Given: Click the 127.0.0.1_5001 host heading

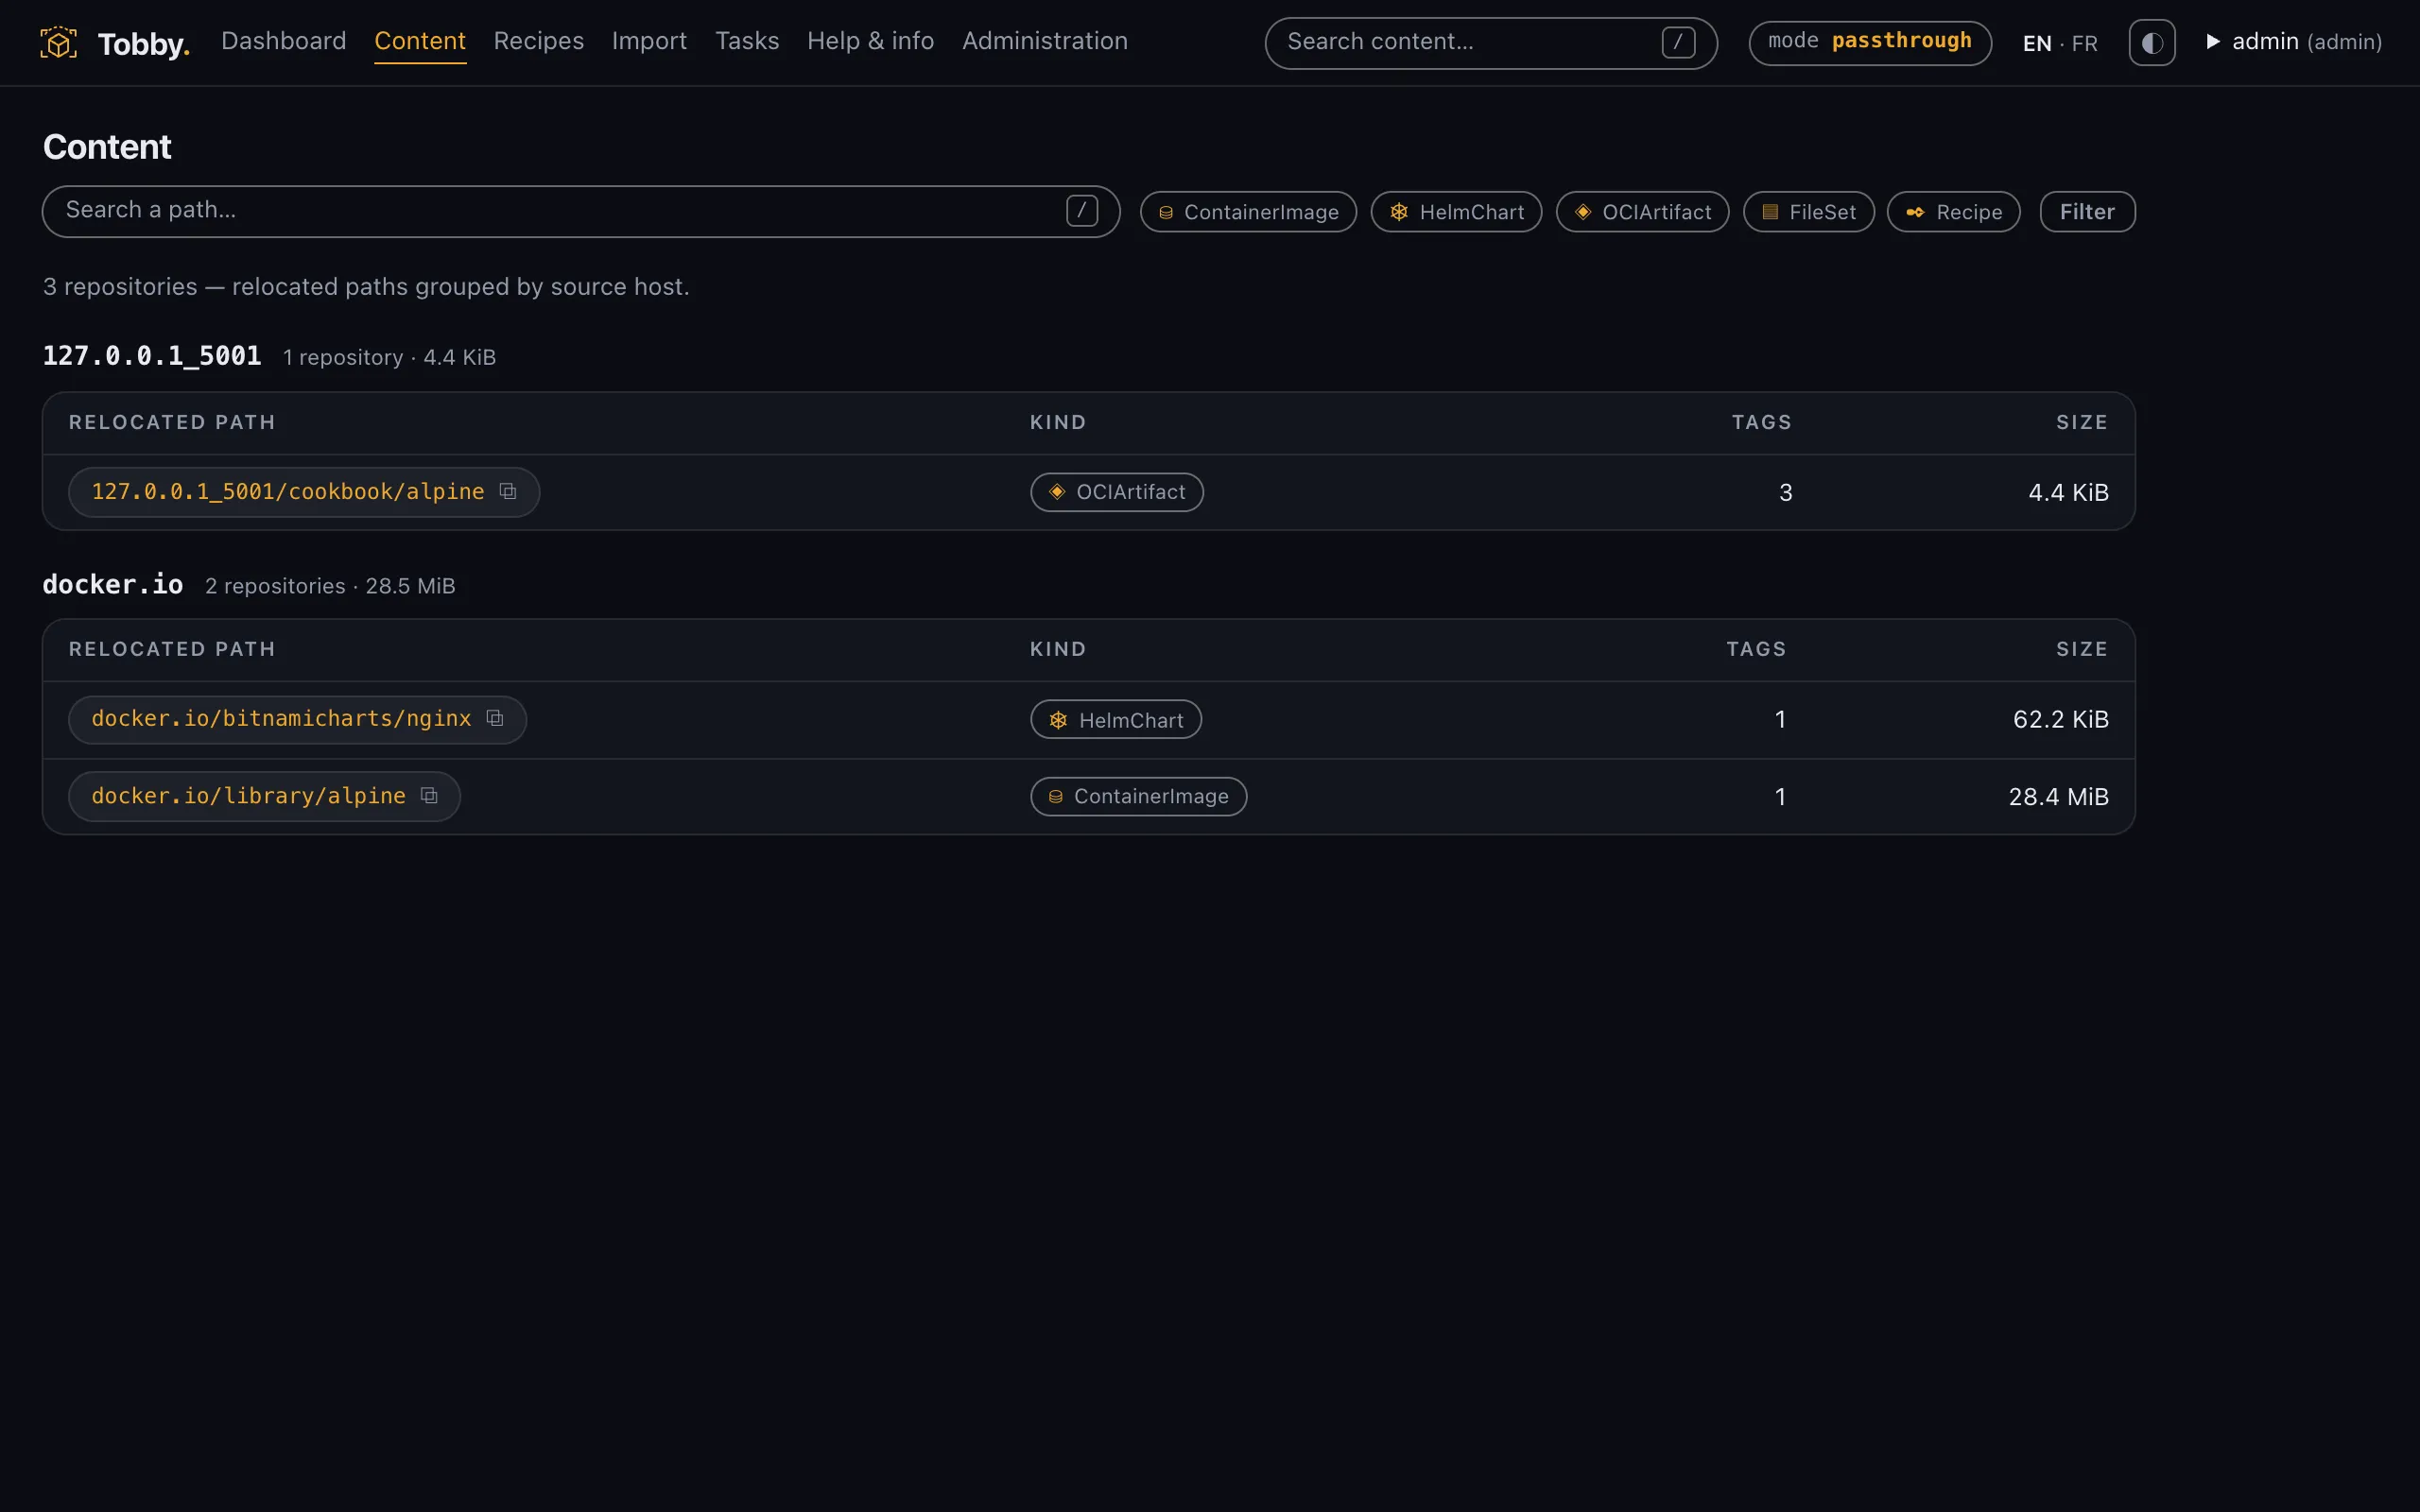Looking at the screenshot, I should coord(152,356).
